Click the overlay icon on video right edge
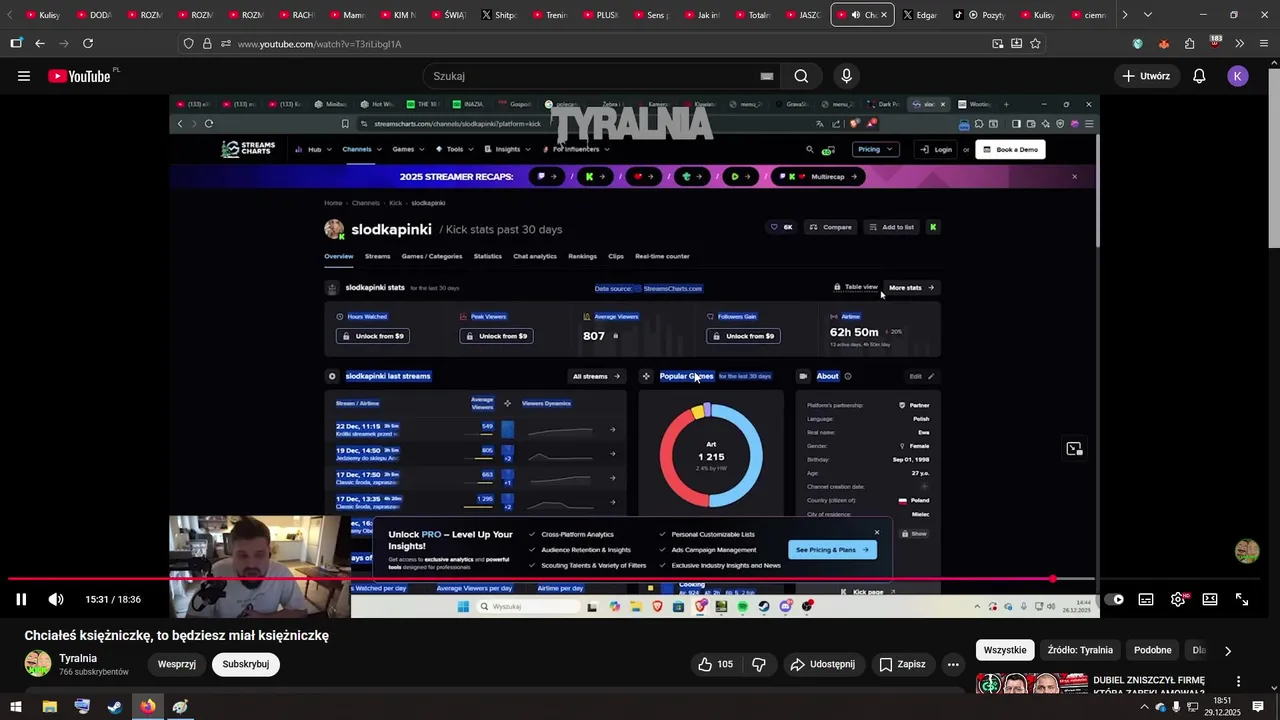 coord(1074,449)
